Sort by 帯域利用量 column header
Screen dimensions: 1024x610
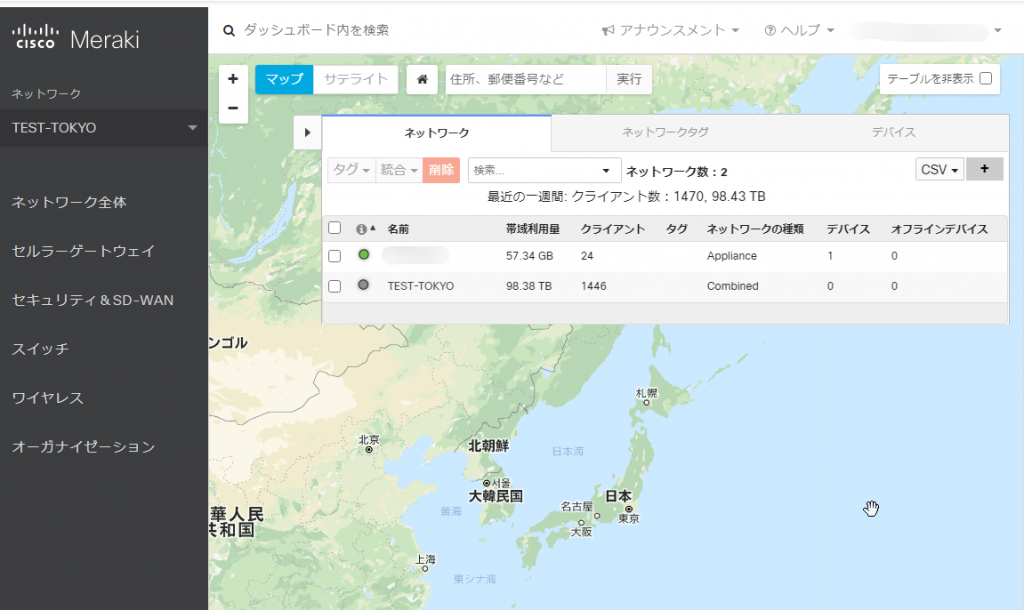pos(533,229)
